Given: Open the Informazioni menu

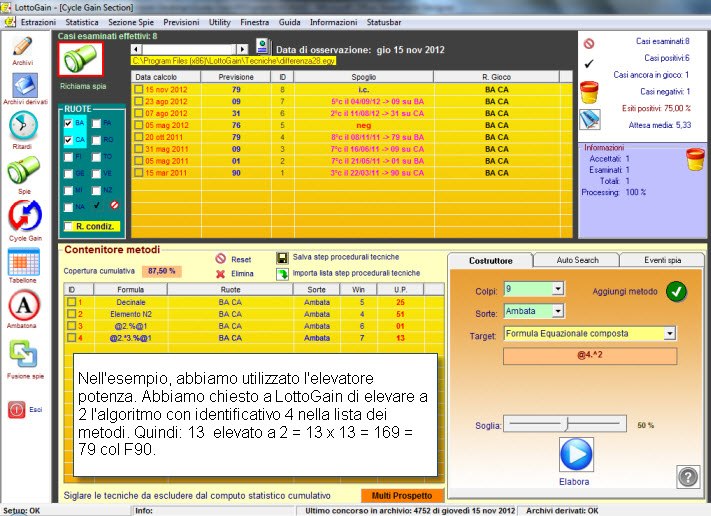Looking at the screenshot, I should coord(333,22).
